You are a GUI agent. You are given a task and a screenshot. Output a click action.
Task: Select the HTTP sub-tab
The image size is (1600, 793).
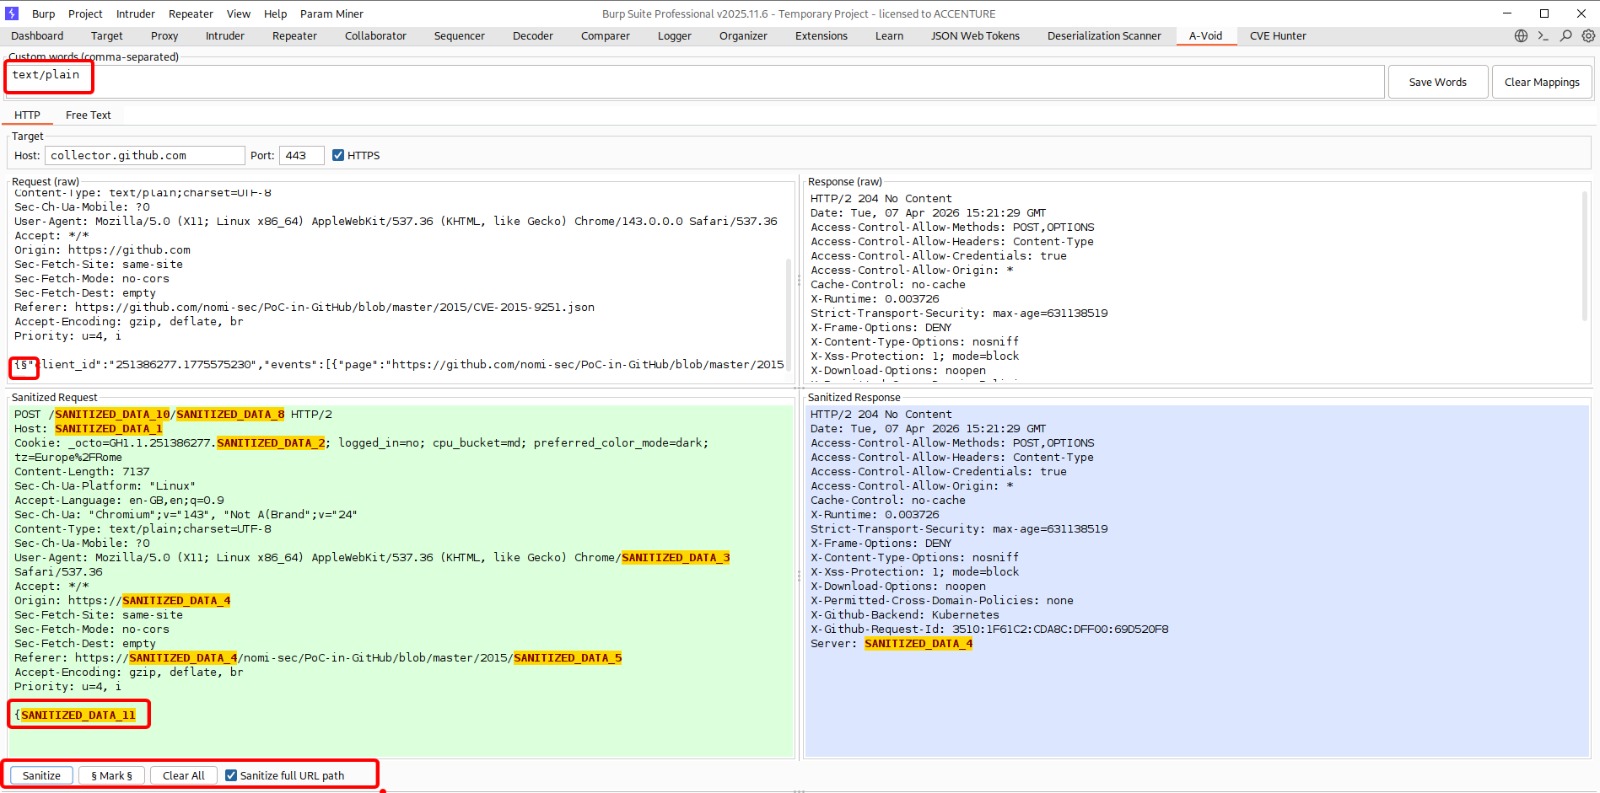coord(27,115)
